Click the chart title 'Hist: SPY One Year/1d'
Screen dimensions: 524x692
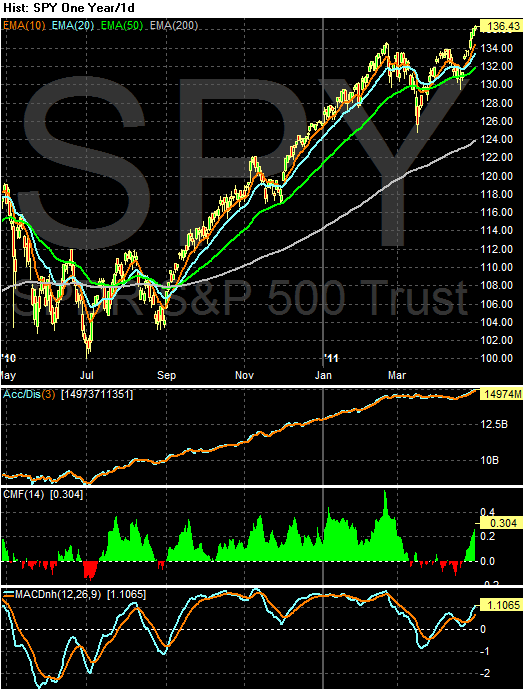click(68, 8)
